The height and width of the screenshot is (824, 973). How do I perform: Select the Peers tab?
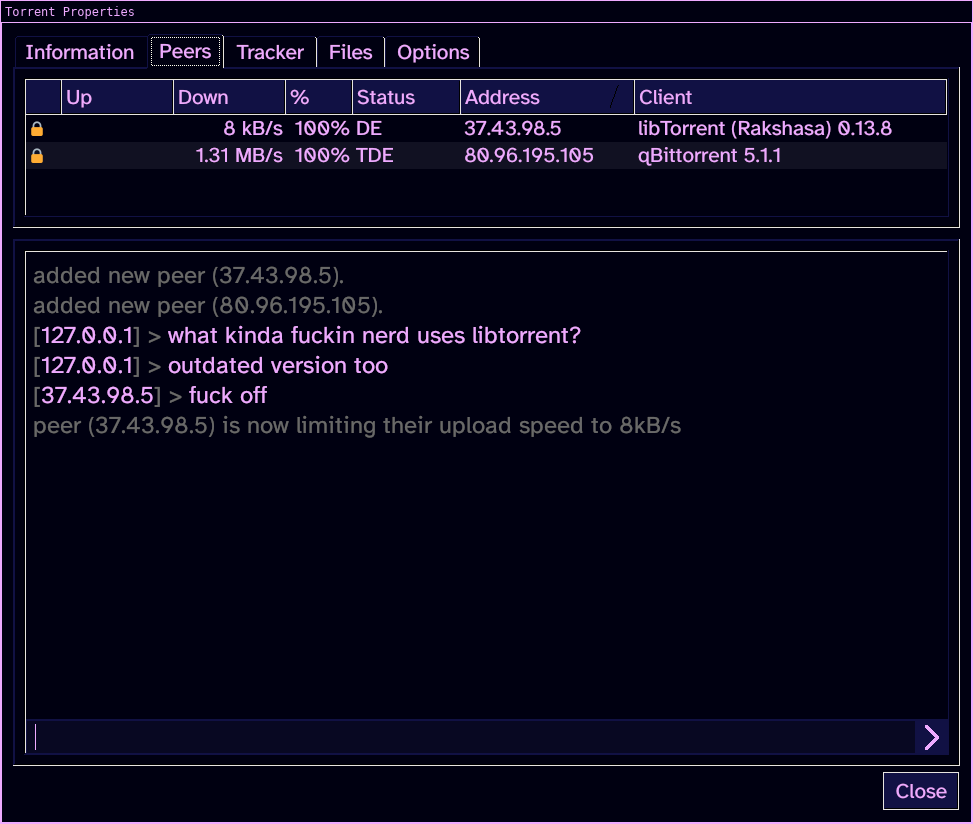186,53
